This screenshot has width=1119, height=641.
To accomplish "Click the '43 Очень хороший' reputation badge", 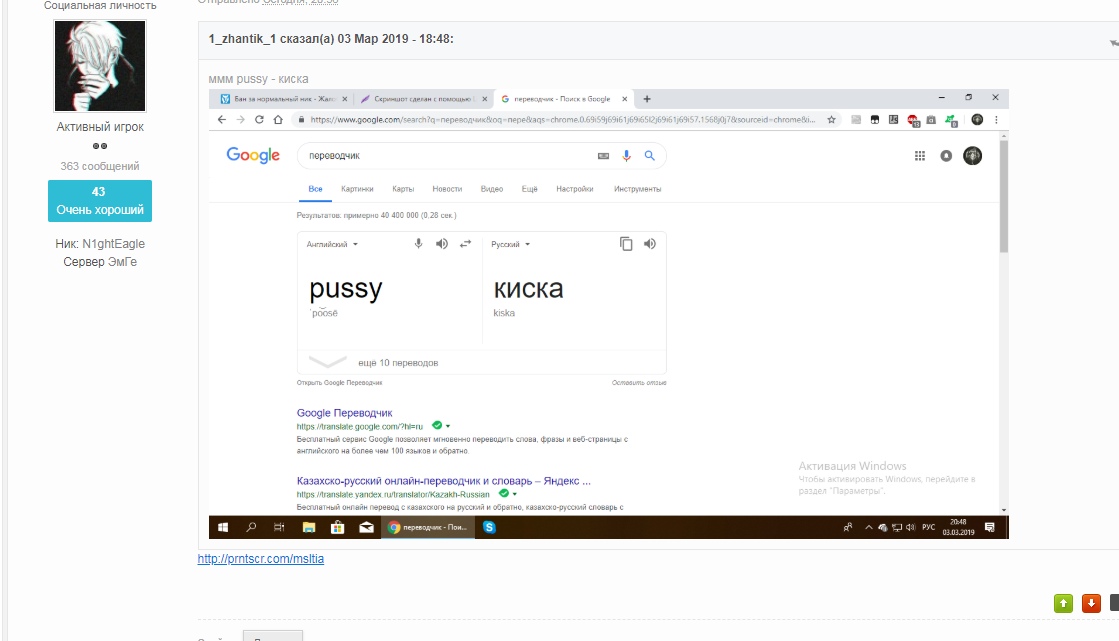I will point(100,201).
